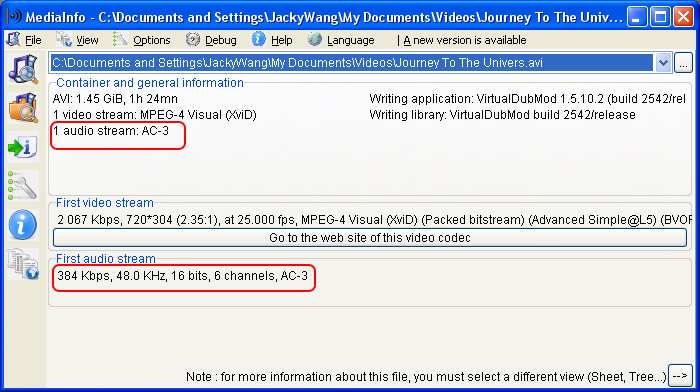Viewport: 700px width, 392px height.
Task: Click the File menu icon
Action: [x=13, y=39]
